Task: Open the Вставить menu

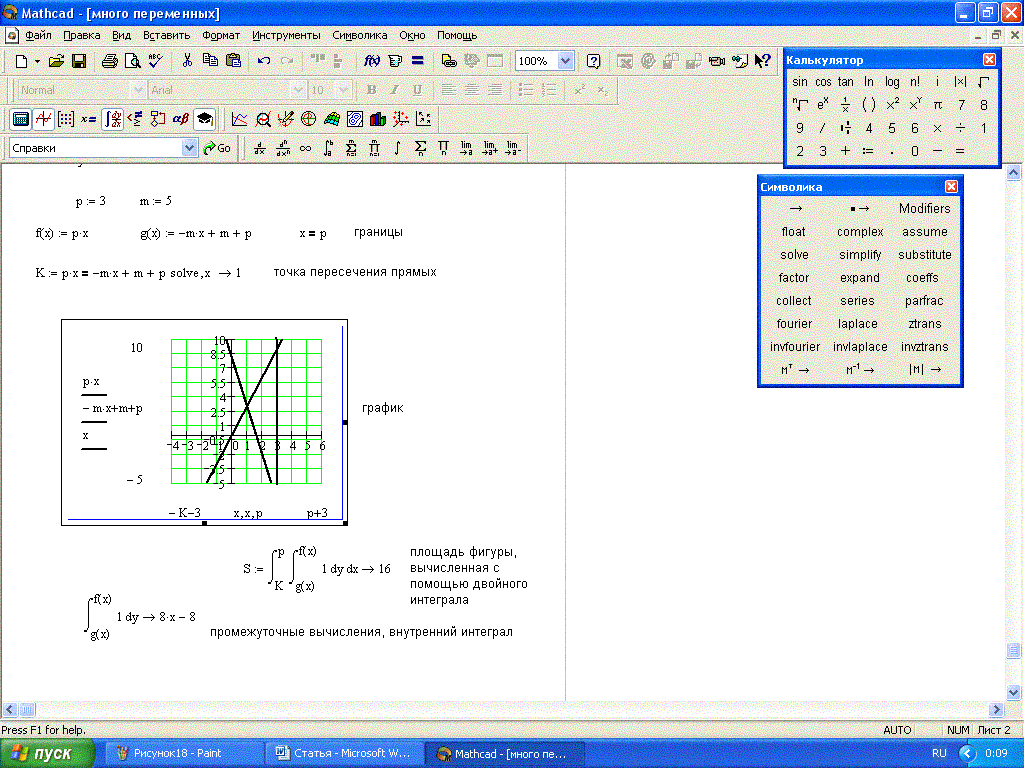Action: (x=166, y=35)
